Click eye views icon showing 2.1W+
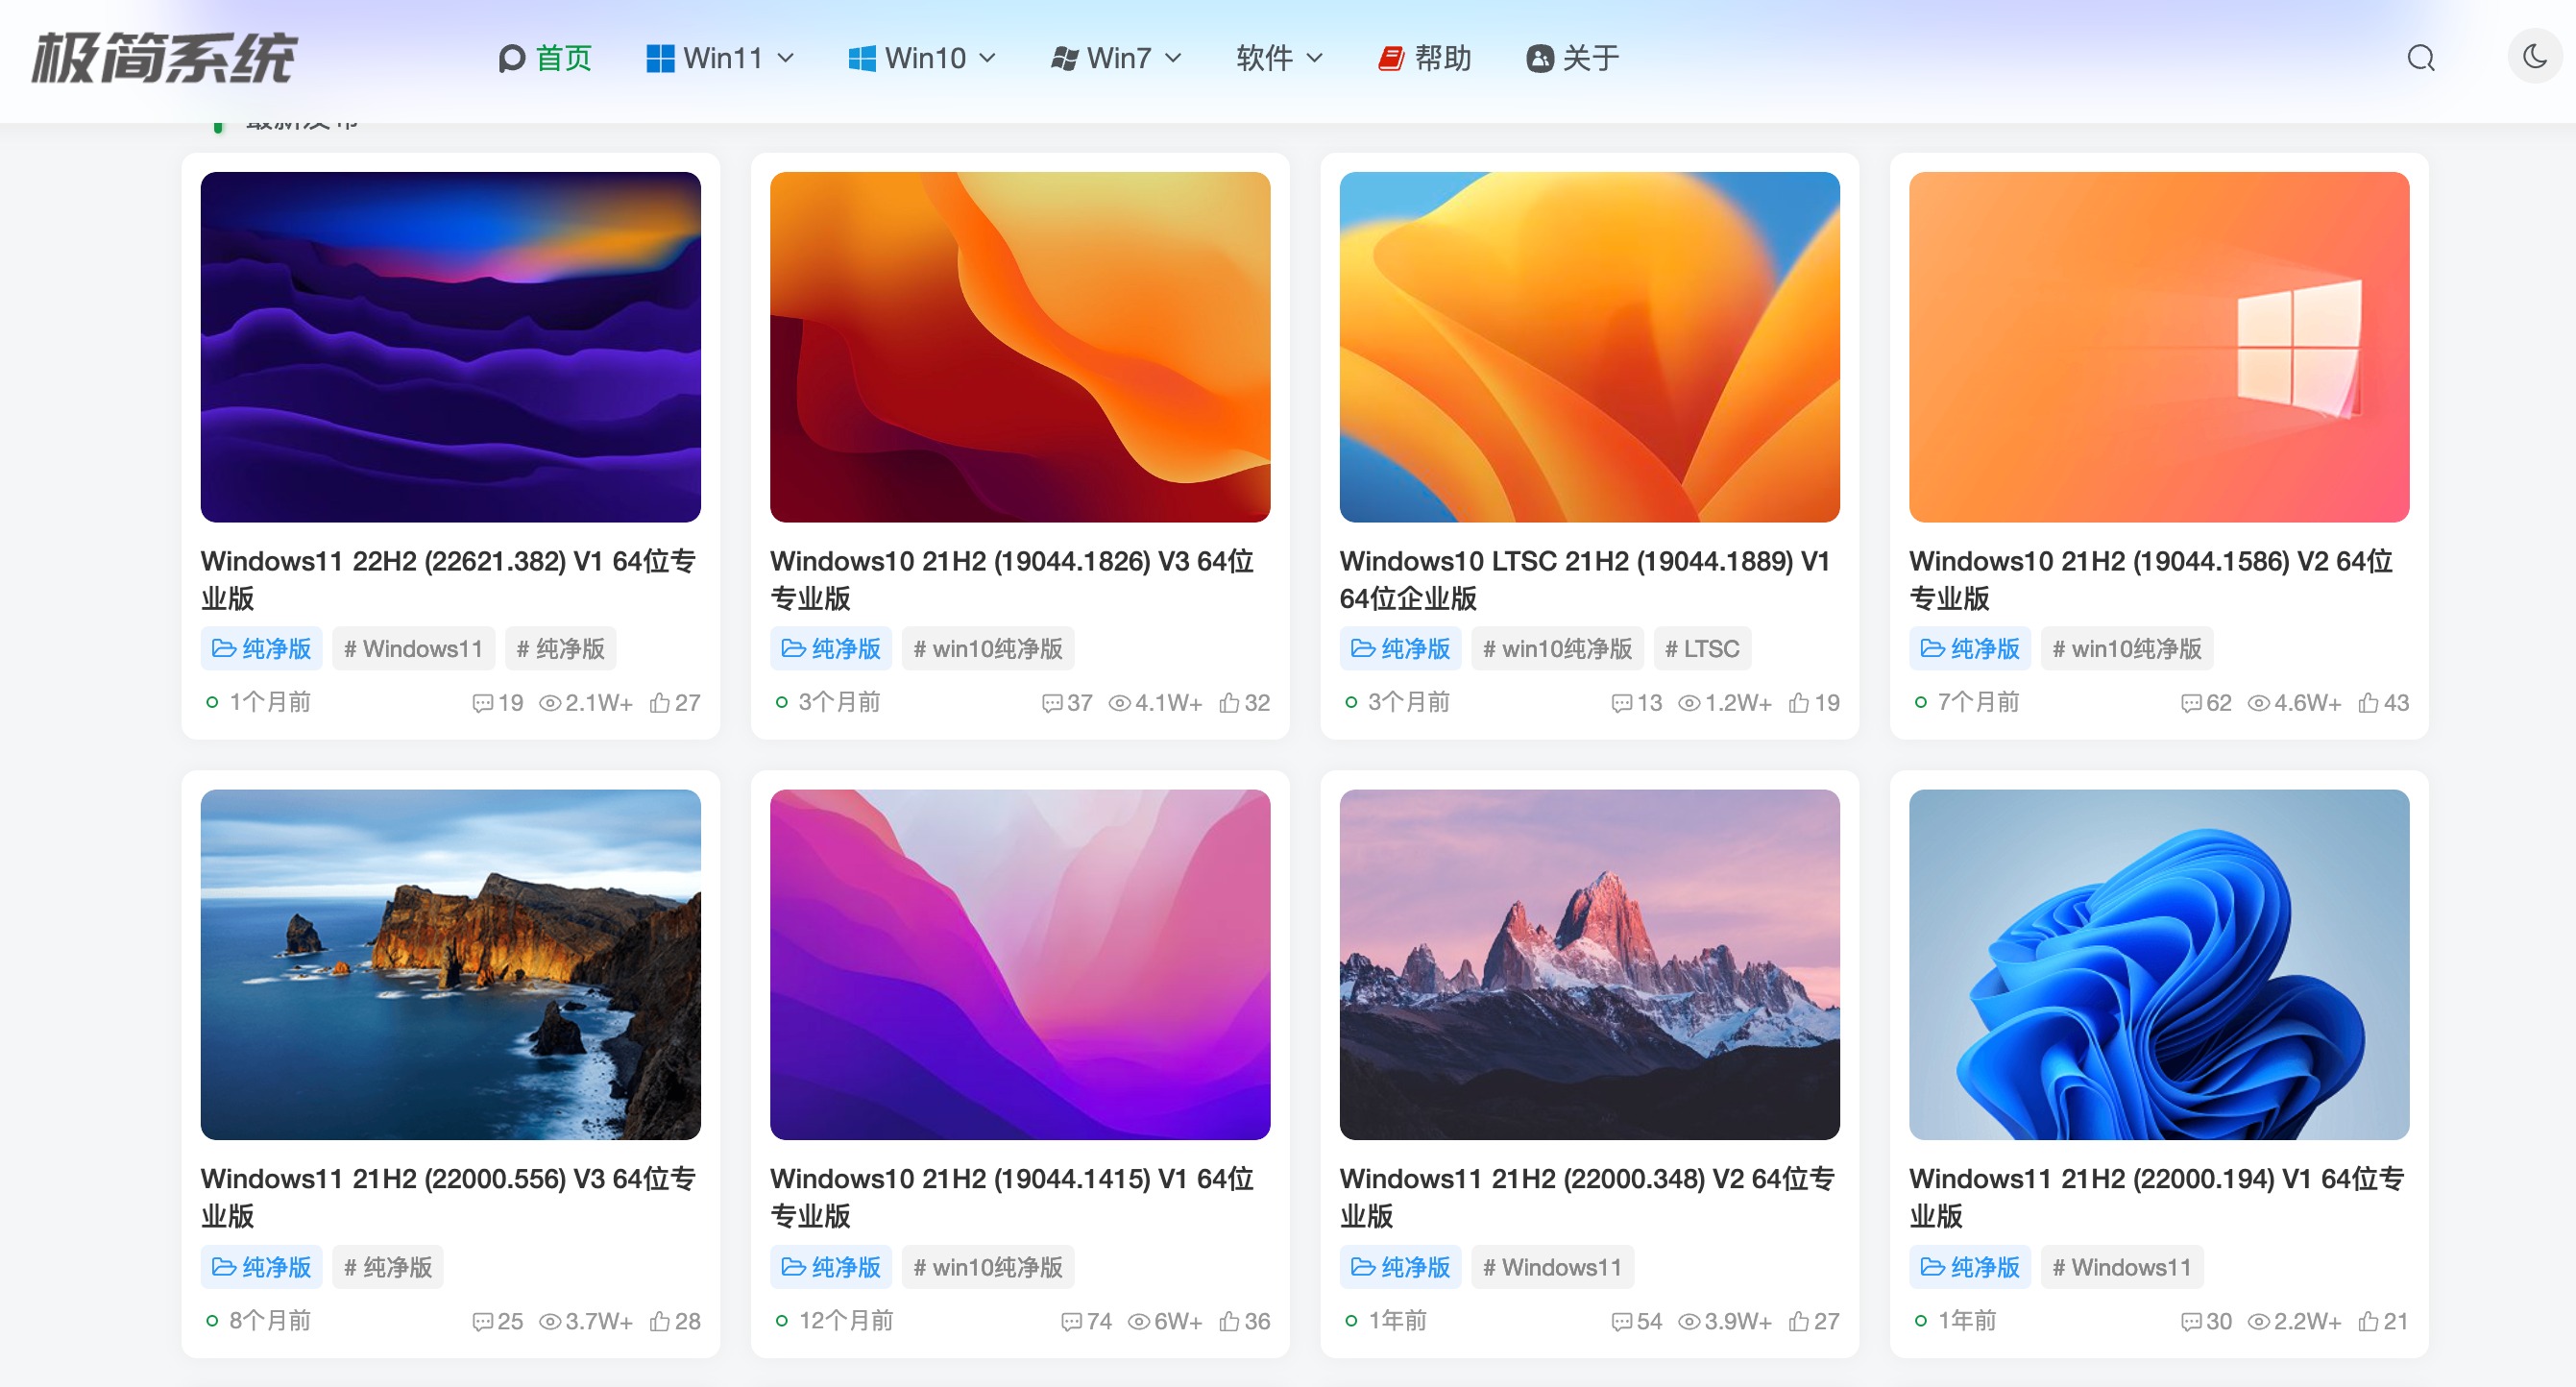 coord(549,703)
